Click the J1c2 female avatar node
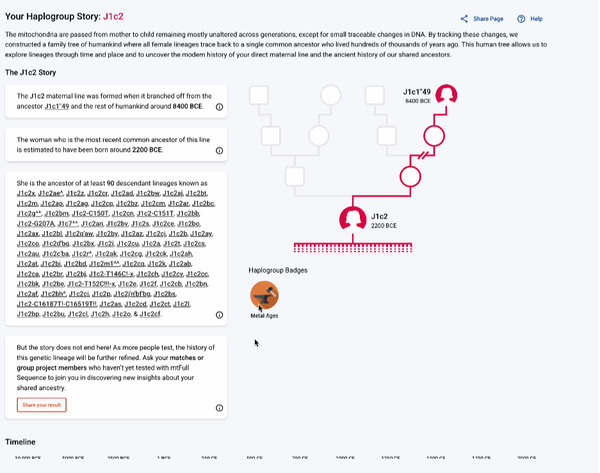 tap(352, 220)
